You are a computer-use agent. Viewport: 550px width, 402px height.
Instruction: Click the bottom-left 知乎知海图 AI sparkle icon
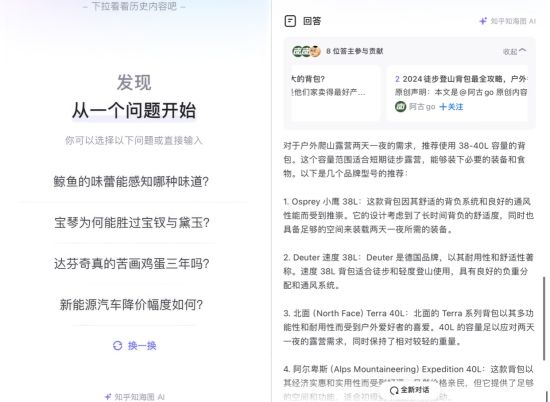[x=108, y=397]
